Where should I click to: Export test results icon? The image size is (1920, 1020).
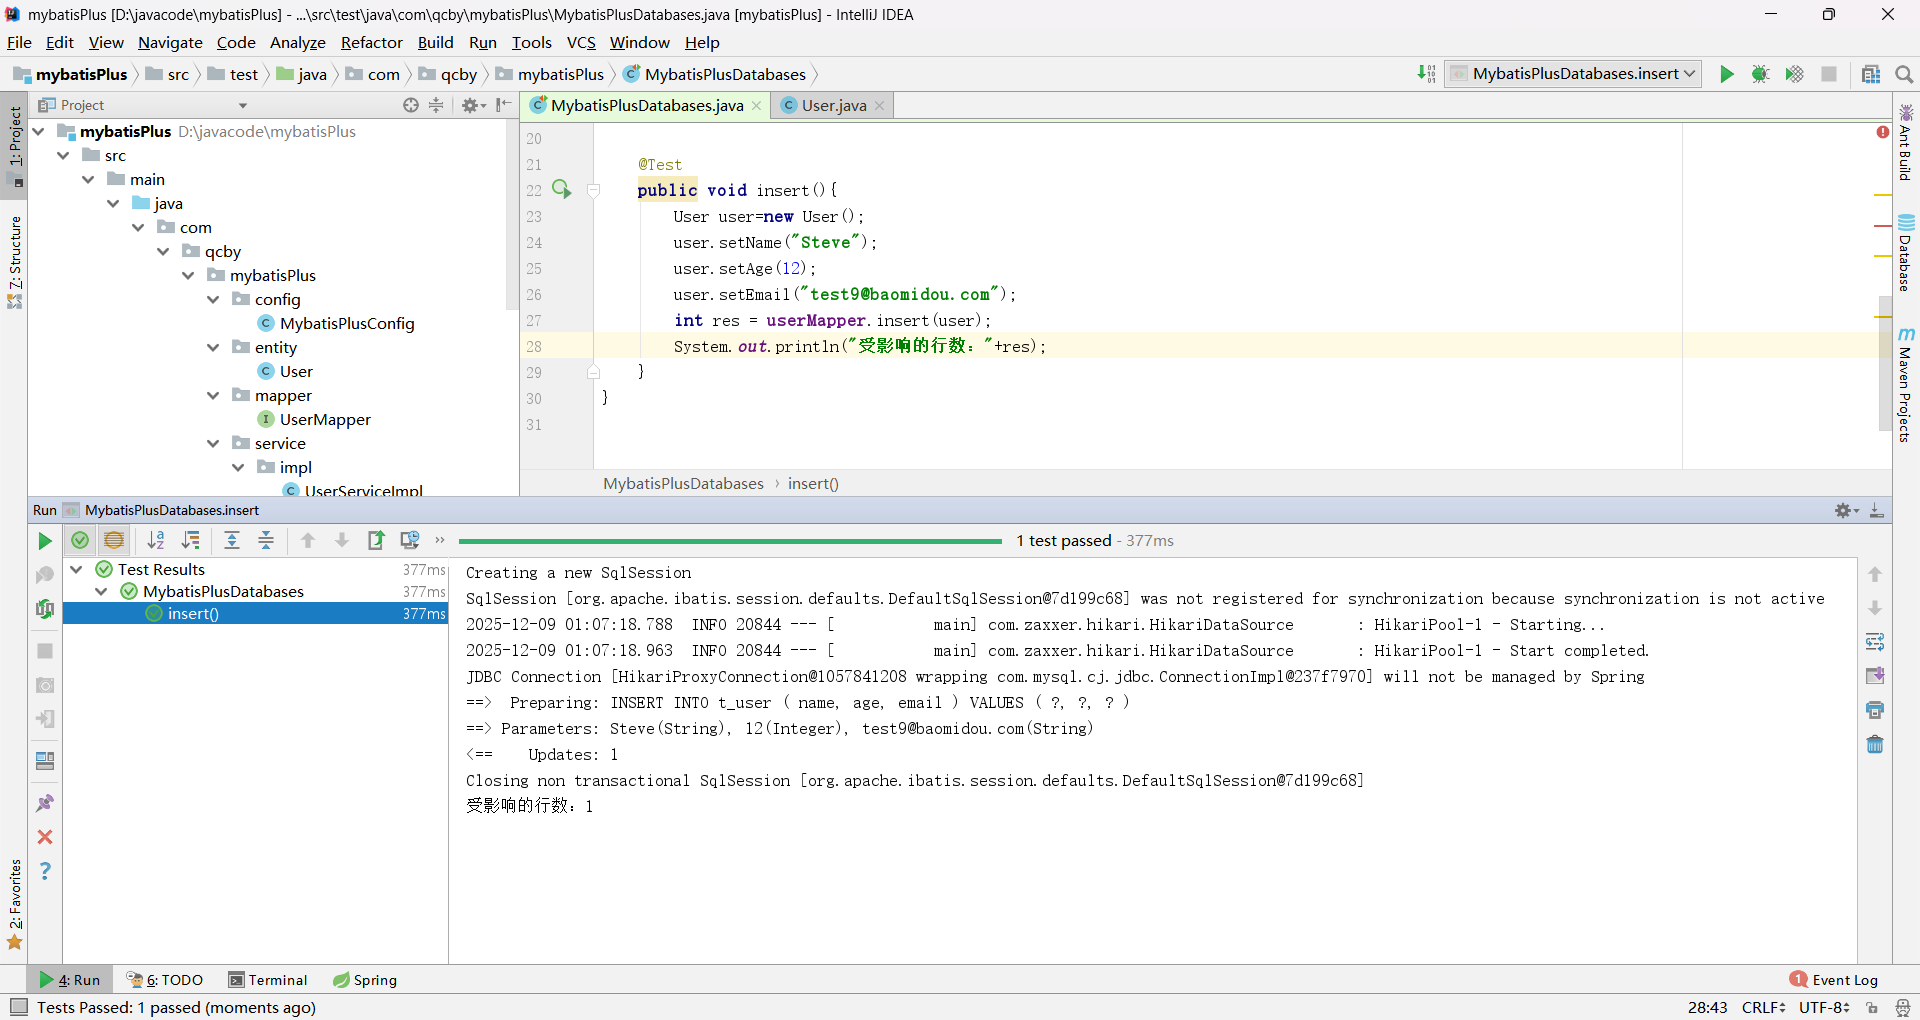coord(376,541)
